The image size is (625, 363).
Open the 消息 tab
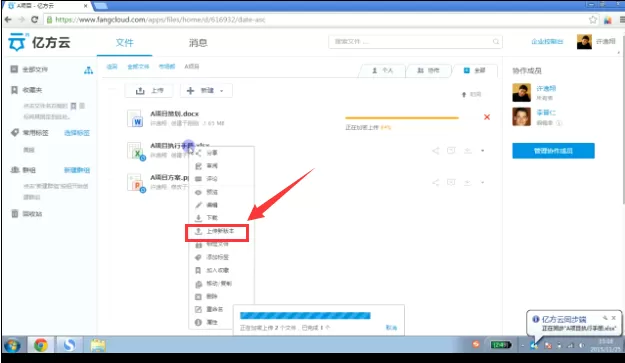pos(198,43)
